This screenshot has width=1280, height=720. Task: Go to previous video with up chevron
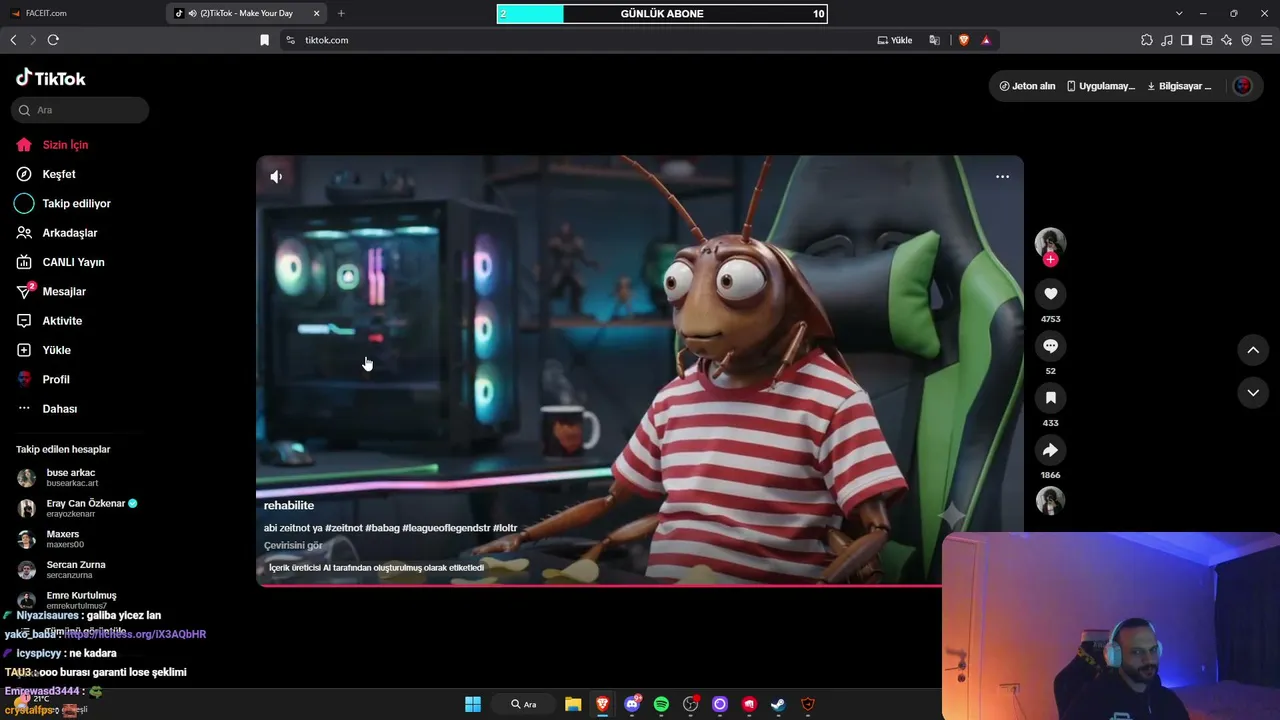(1253, 350)
